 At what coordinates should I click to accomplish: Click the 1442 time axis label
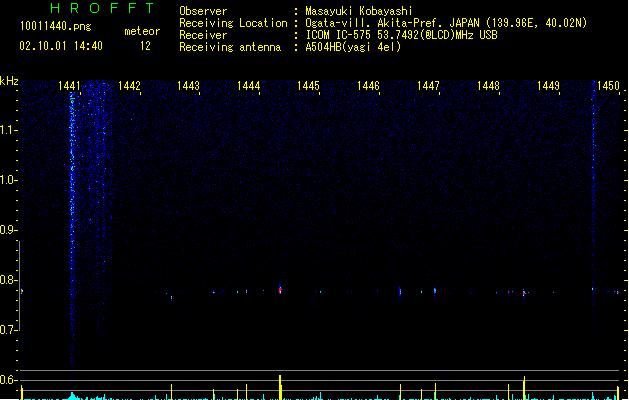[x=129, y=86]
